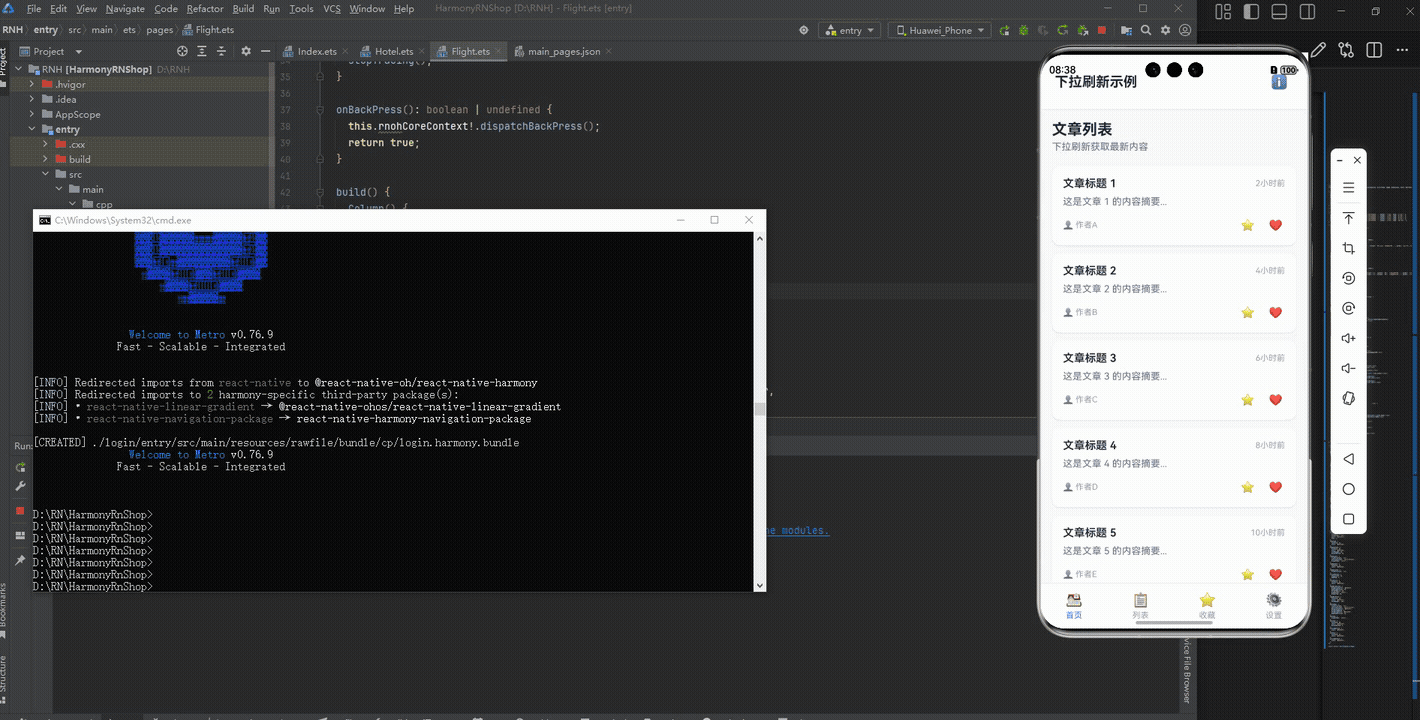Click the red Stop icon in IDE toolbar

1101,30
